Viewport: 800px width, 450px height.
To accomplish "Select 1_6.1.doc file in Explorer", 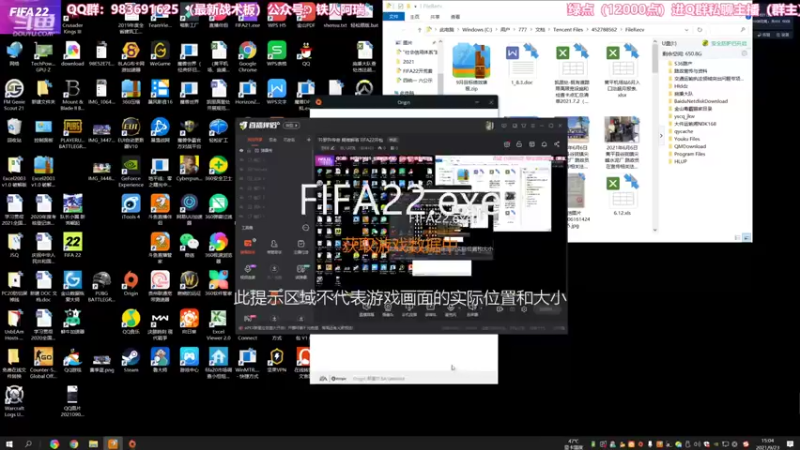I will [x=522, y=64].
